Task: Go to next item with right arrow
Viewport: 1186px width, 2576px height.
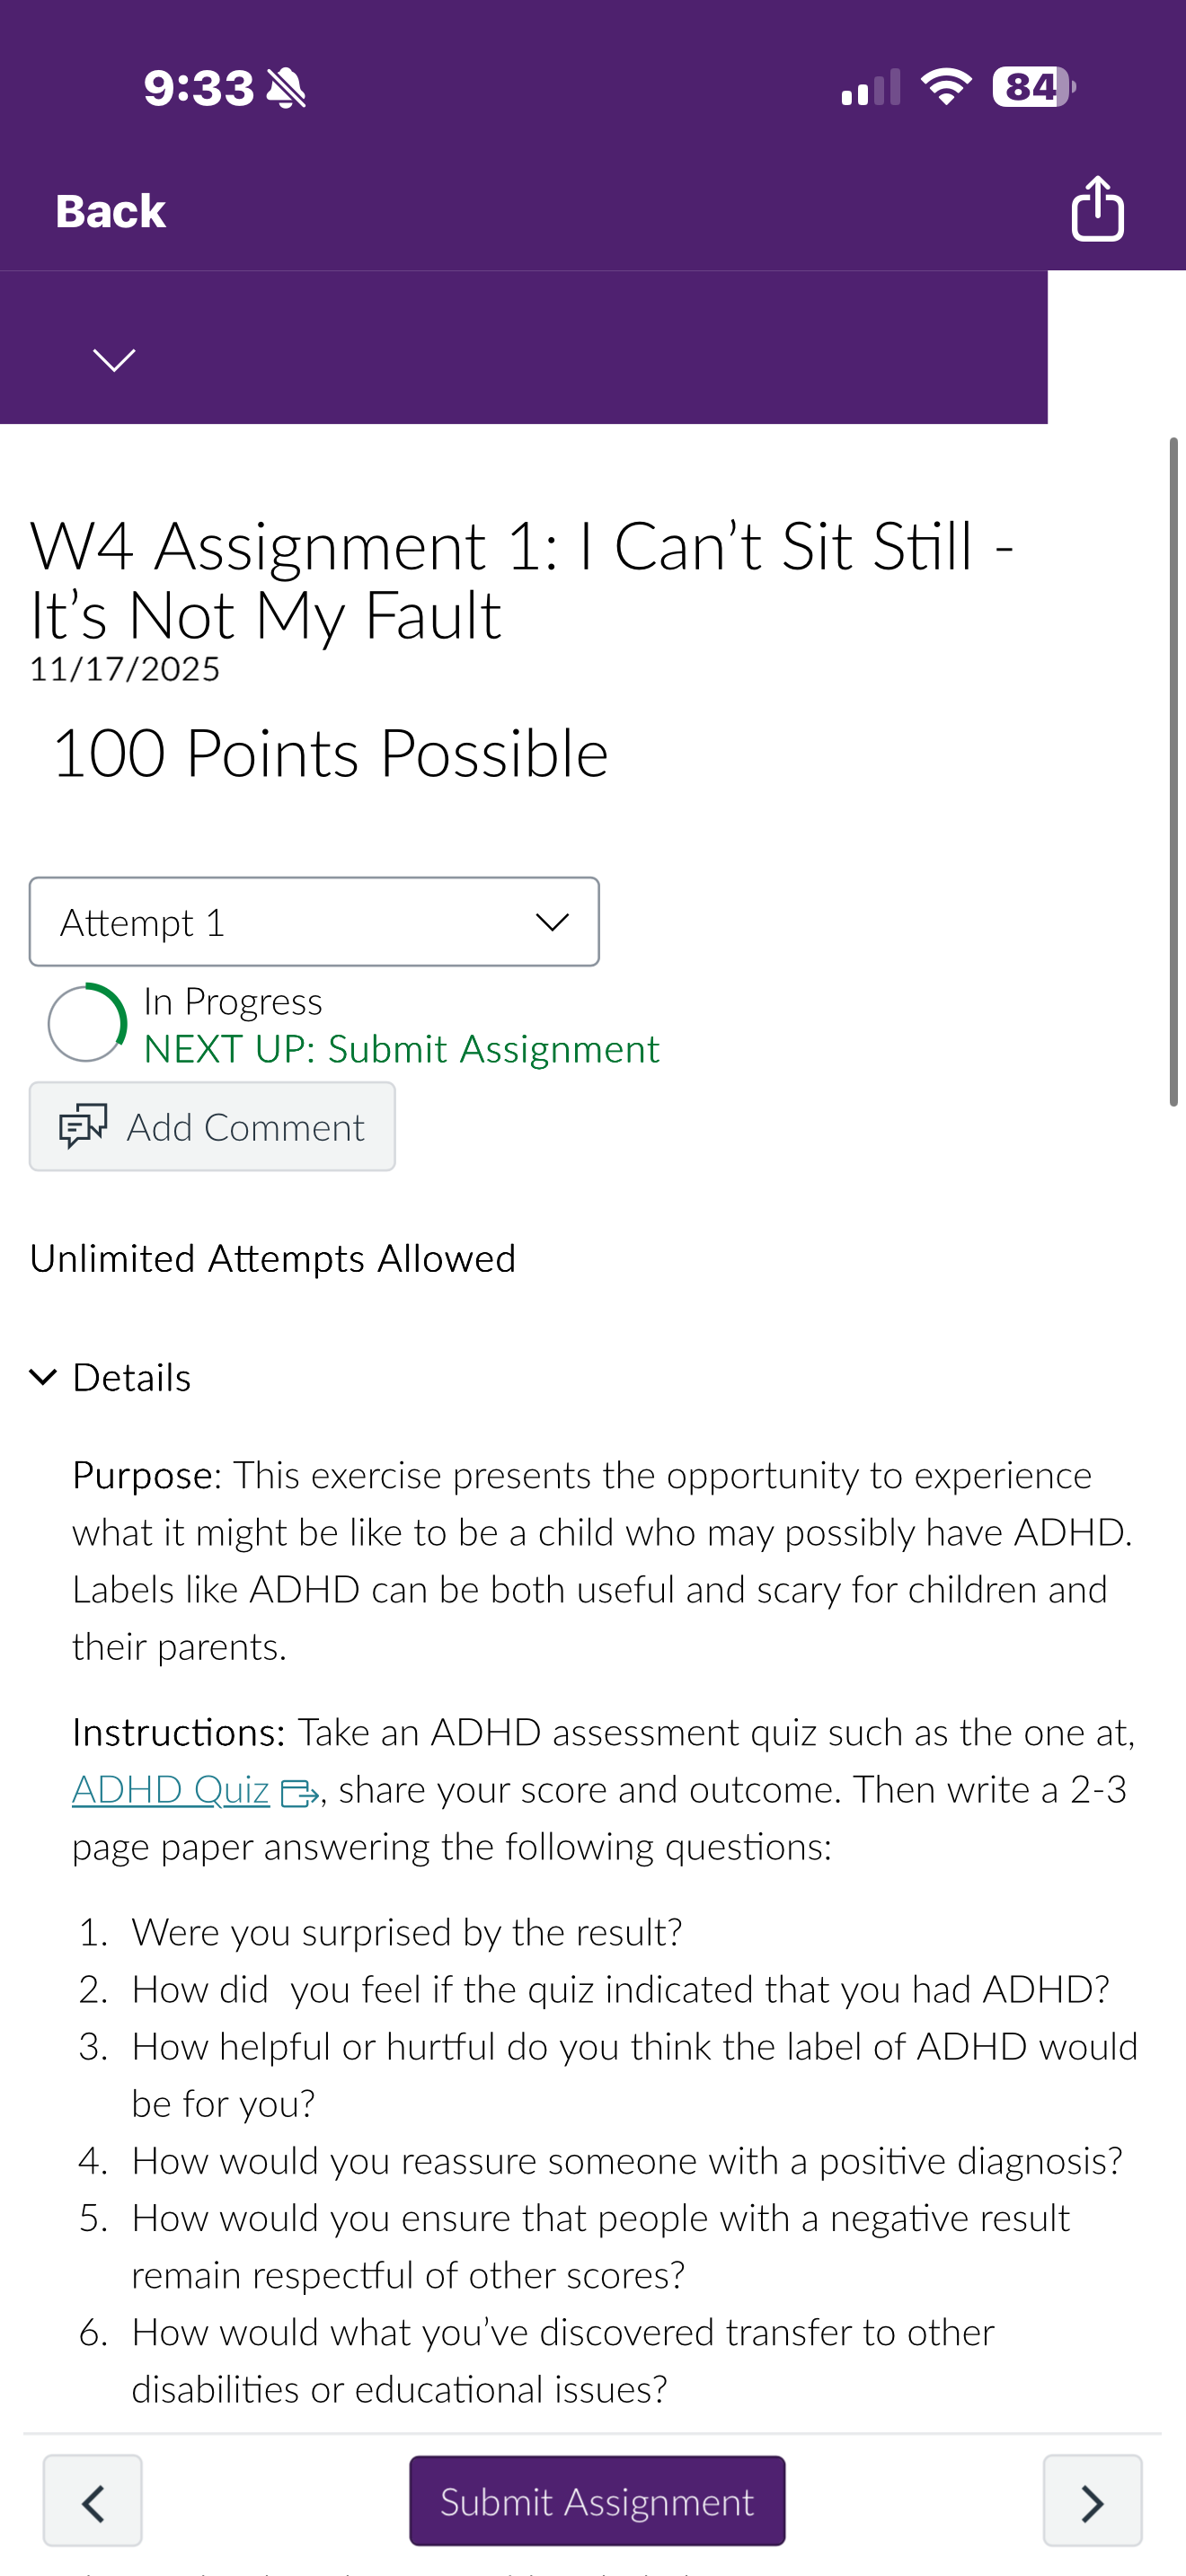Action: [1092, 2501]
